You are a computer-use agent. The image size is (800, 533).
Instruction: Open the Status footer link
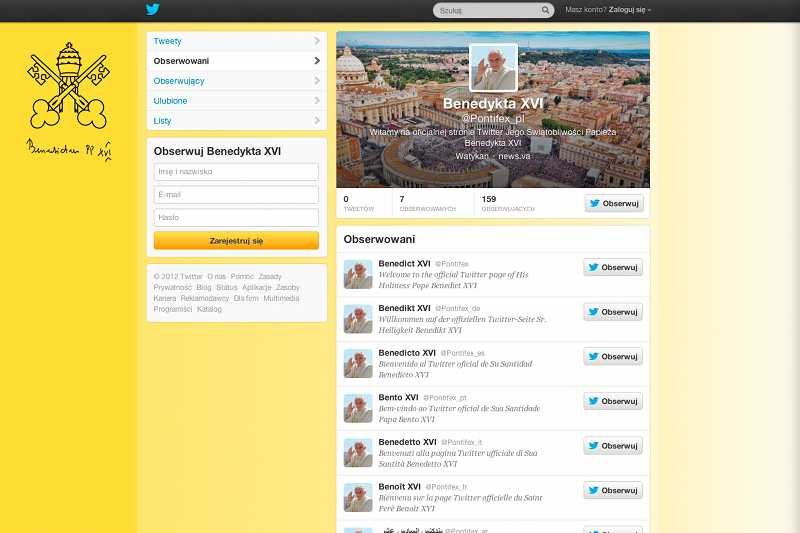(x=227, y=288)
